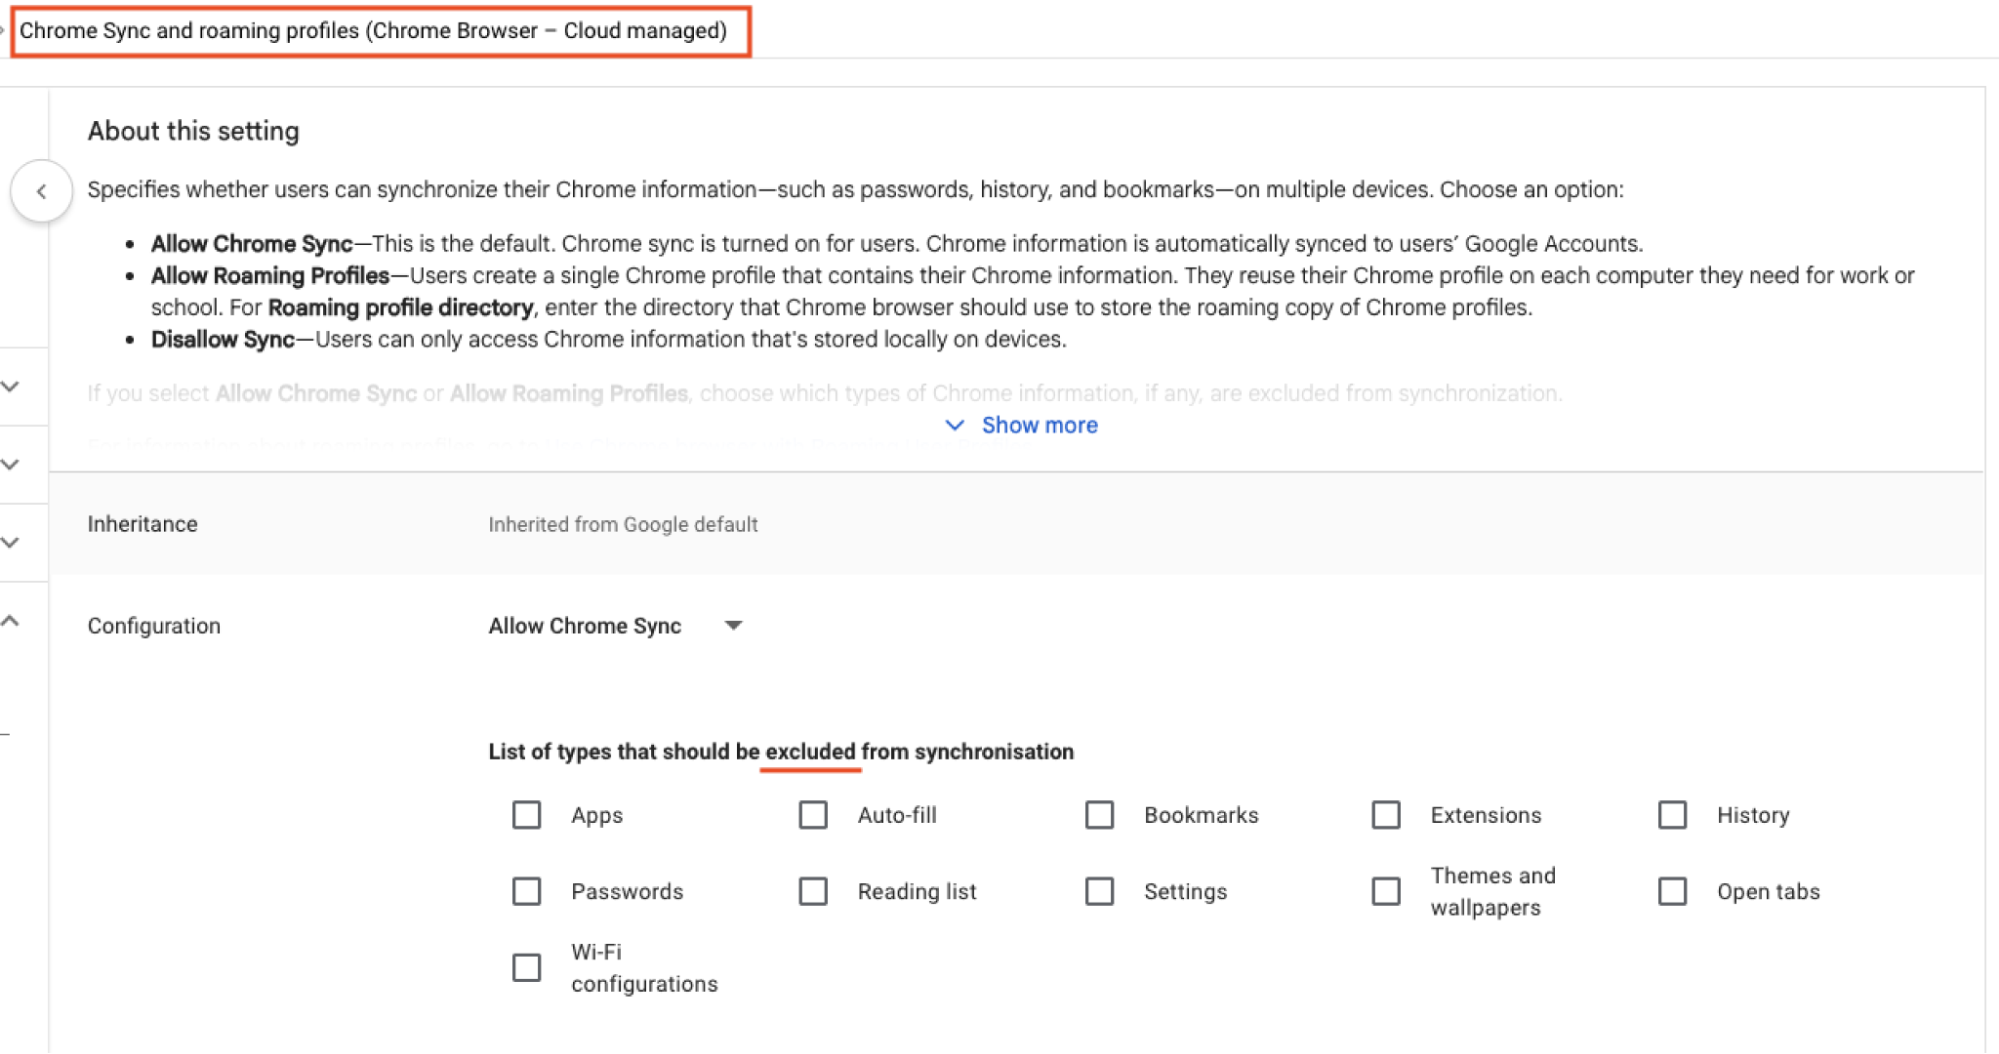
Task: Check History to exclude it from sync
Action: (1672, 815)
